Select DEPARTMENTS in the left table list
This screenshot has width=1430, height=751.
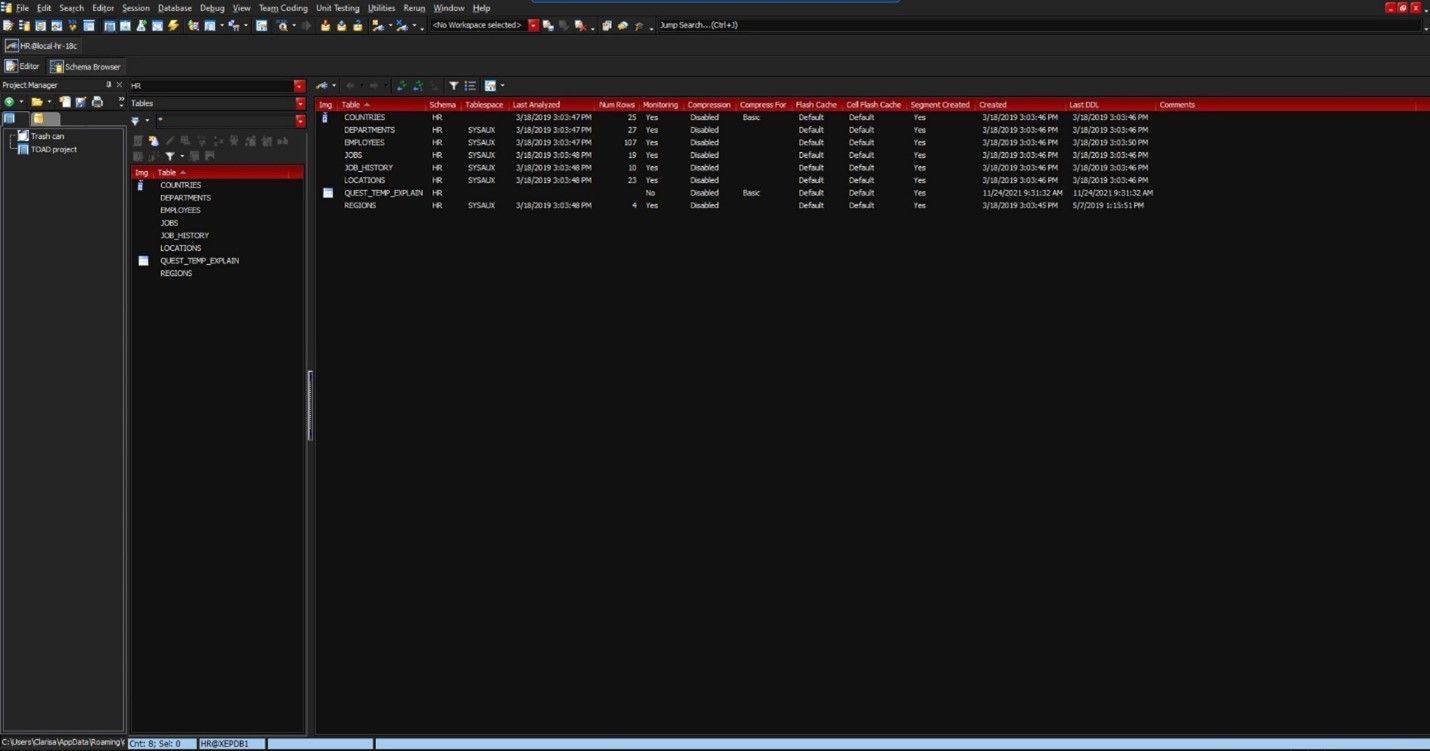185,198
